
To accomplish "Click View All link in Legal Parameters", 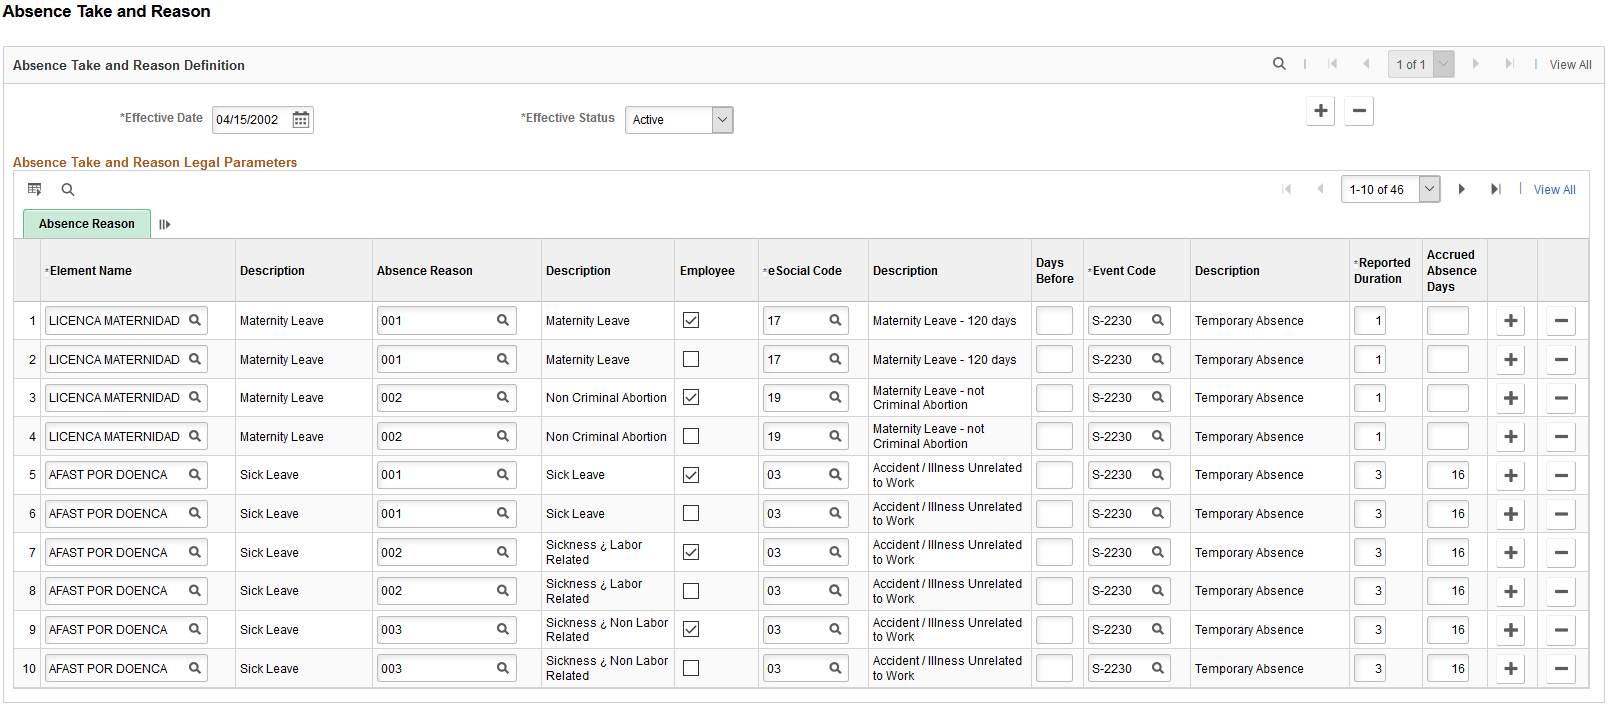I will [x=1554, y=189].
